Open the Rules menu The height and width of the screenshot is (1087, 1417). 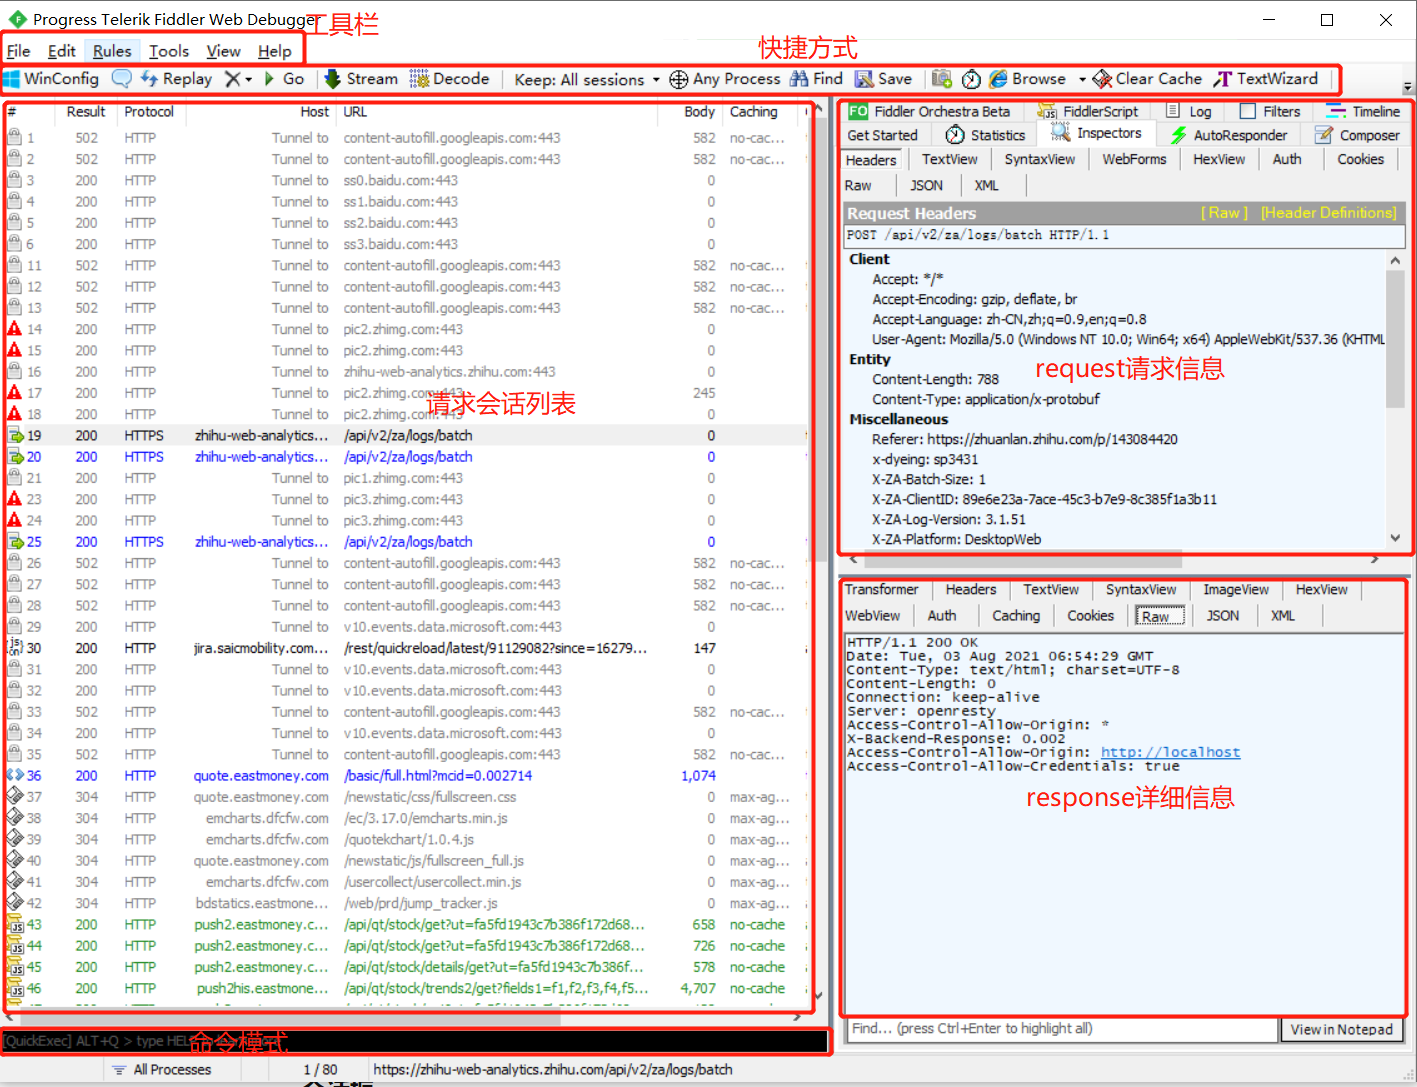tap(112, 51)
